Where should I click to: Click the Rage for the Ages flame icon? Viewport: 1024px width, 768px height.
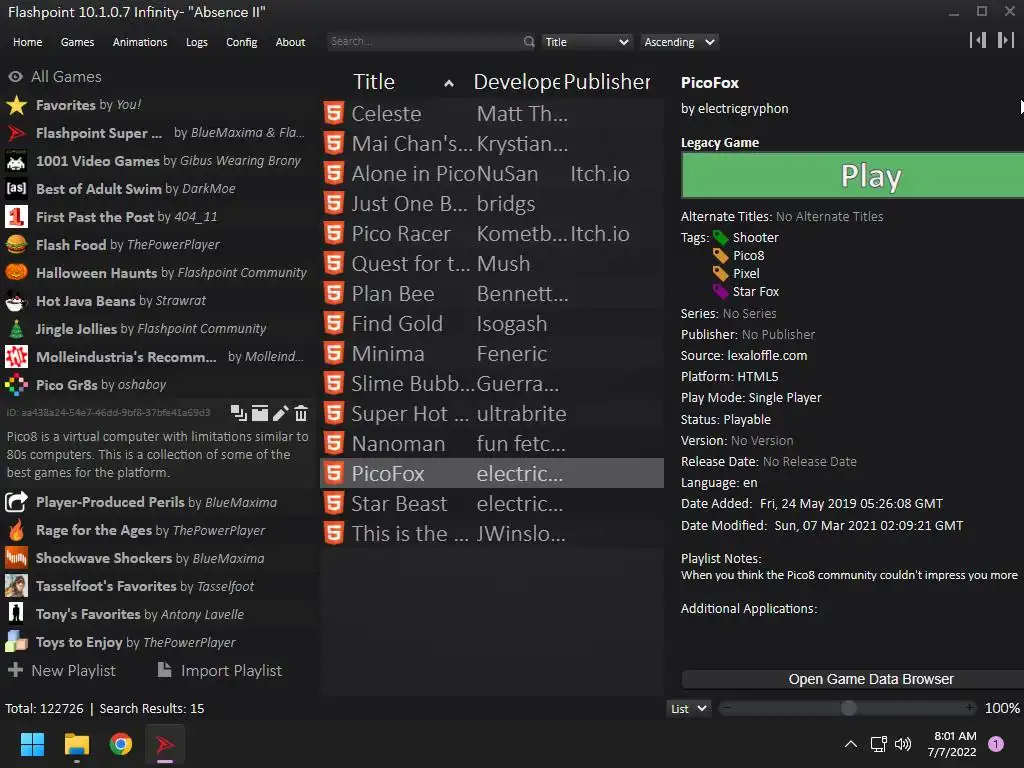(x=16, y=530)
